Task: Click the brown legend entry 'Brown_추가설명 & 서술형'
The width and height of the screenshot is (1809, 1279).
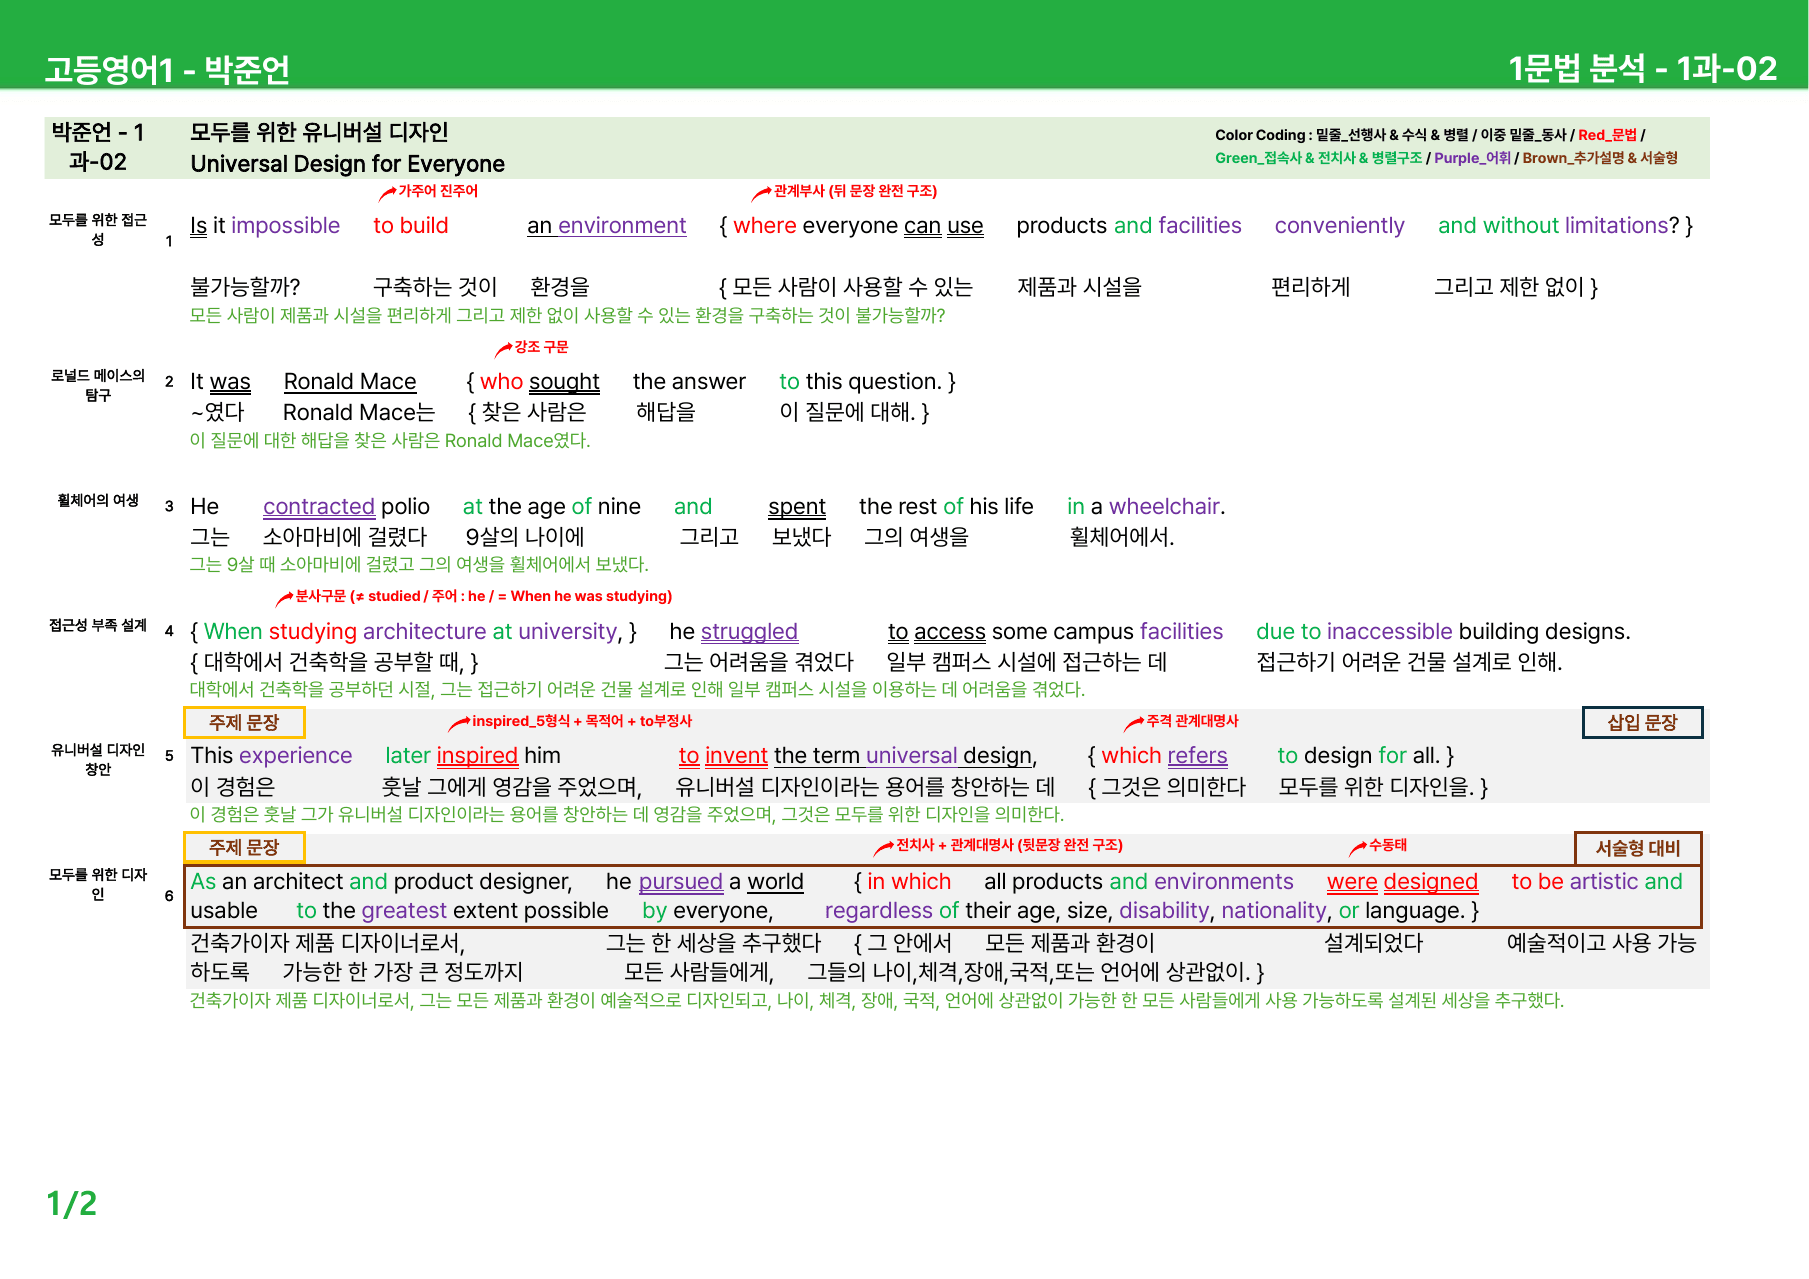Action: click(x=1600, y=158)
